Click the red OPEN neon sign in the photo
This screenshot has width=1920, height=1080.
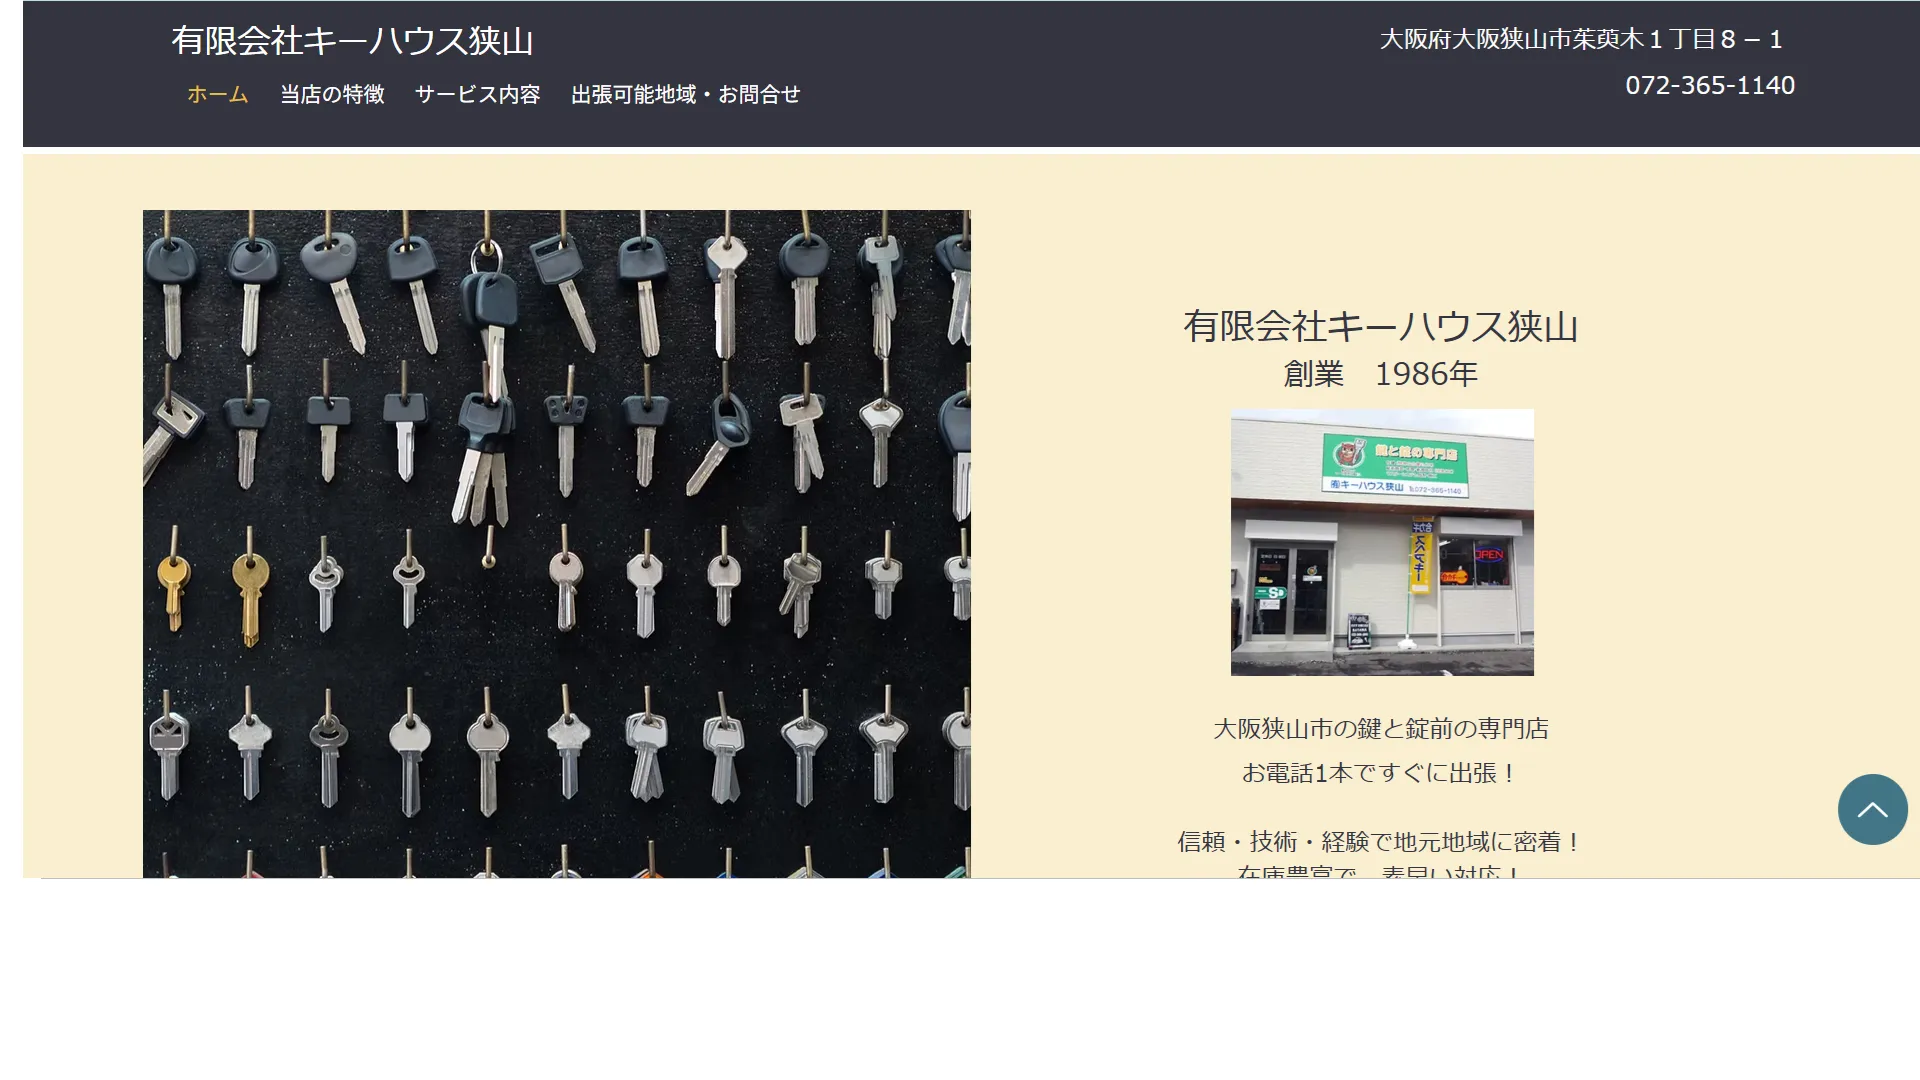coord(1488,555)
